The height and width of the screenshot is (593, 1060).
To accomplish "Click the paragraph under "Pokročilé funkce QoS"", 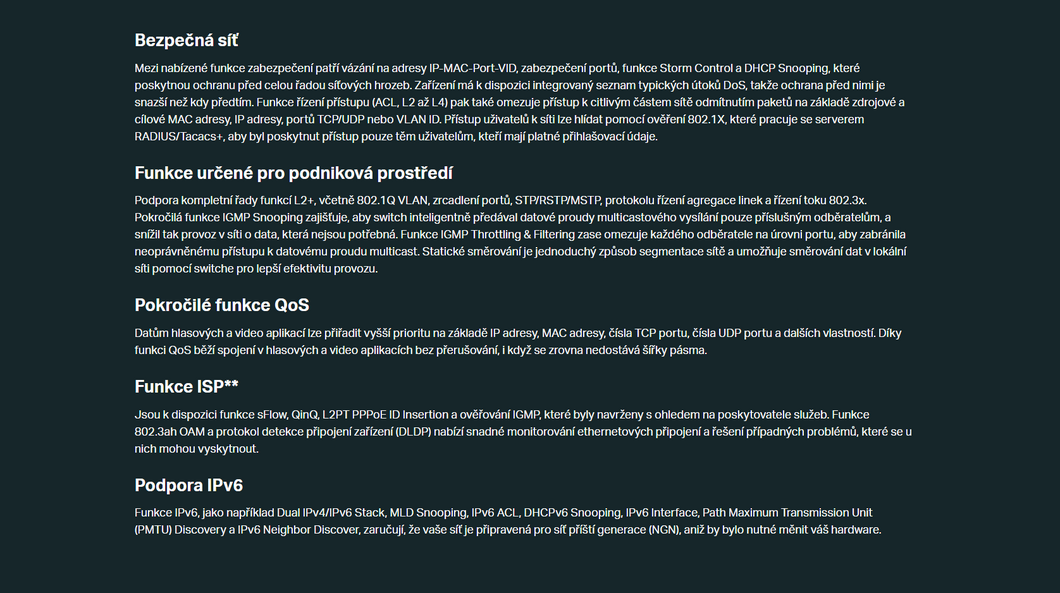I will [520, 341].
